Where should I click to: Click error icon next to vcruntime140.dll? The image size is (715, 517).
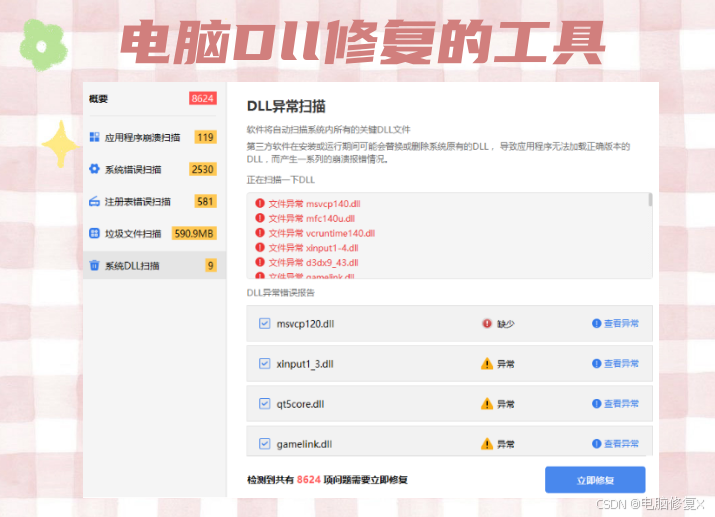260,233
